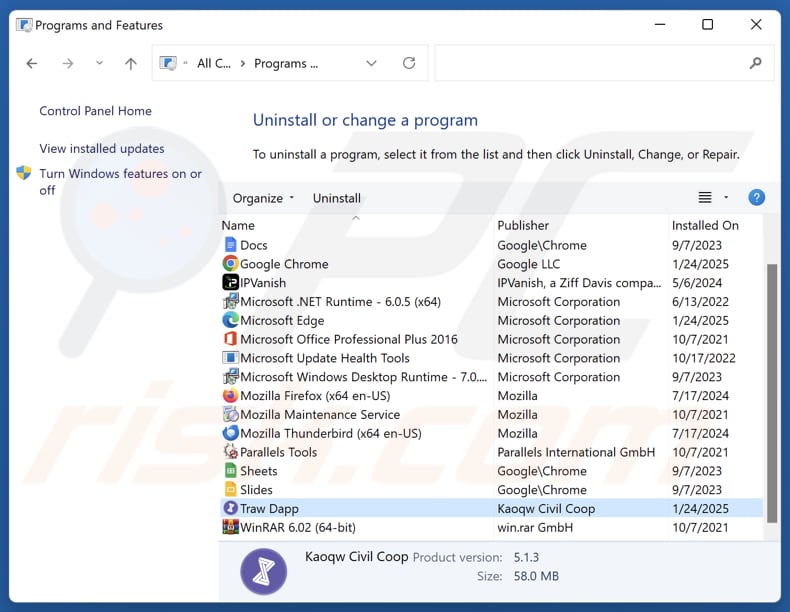The width and height of the screenshot is (790, 612).
Task: Click win.rar GmbH publisher cell
Action: tap(535, 527)
